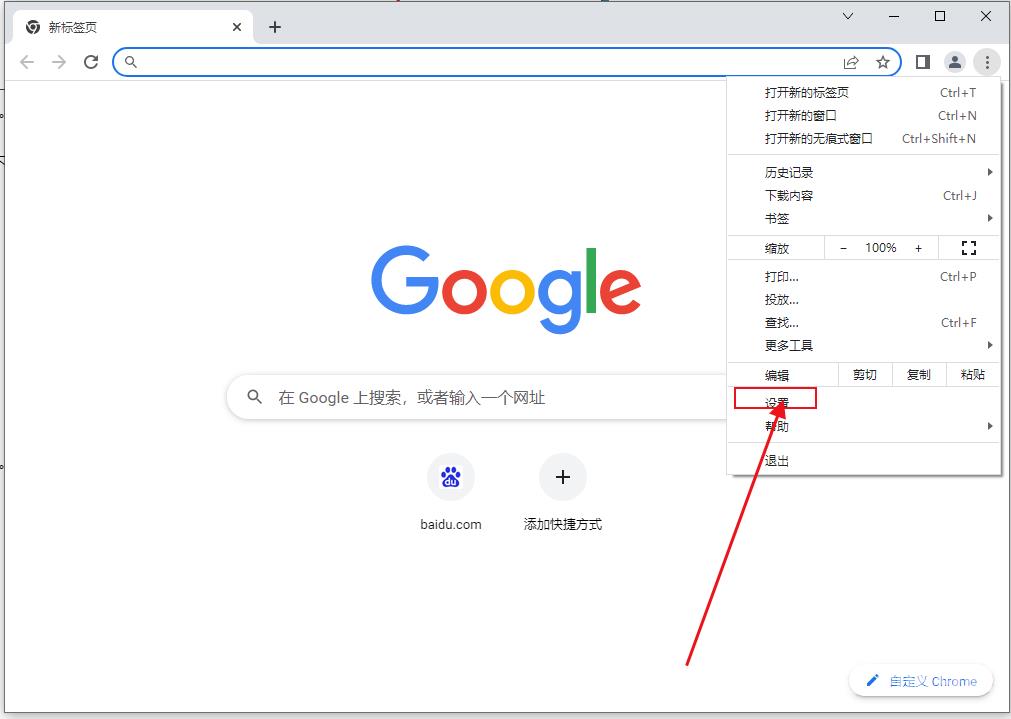1011x719 pixels.
Task: Bookmark this page via the star icon
Action: click(884, 61)
